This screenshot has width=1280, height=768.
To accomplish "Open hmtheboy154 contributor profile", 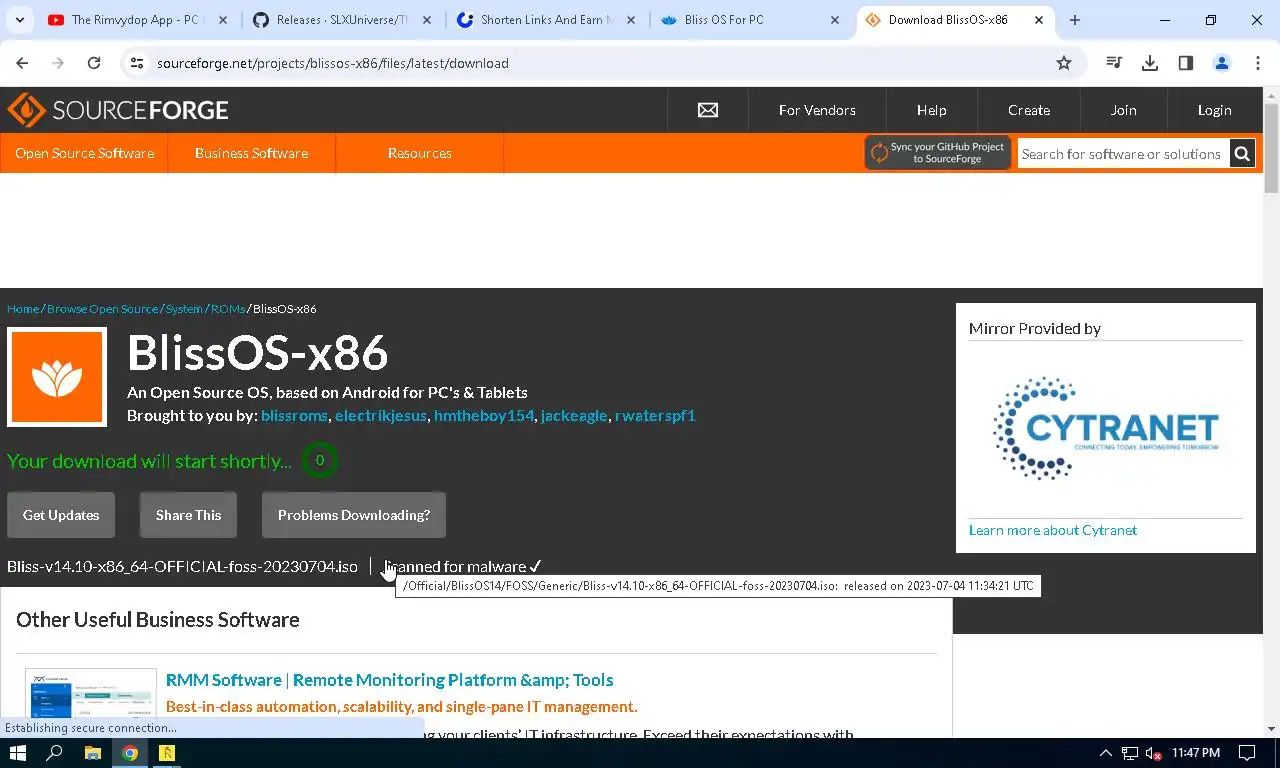I will point(484,415).
